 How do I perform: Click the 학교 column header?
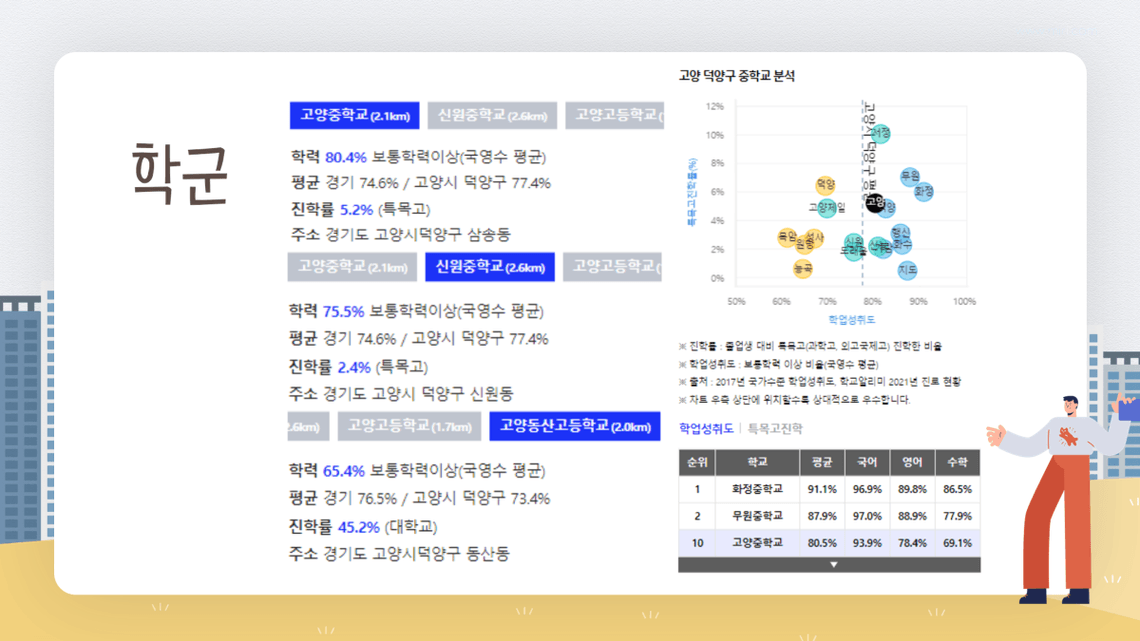[x=758, y=462]
